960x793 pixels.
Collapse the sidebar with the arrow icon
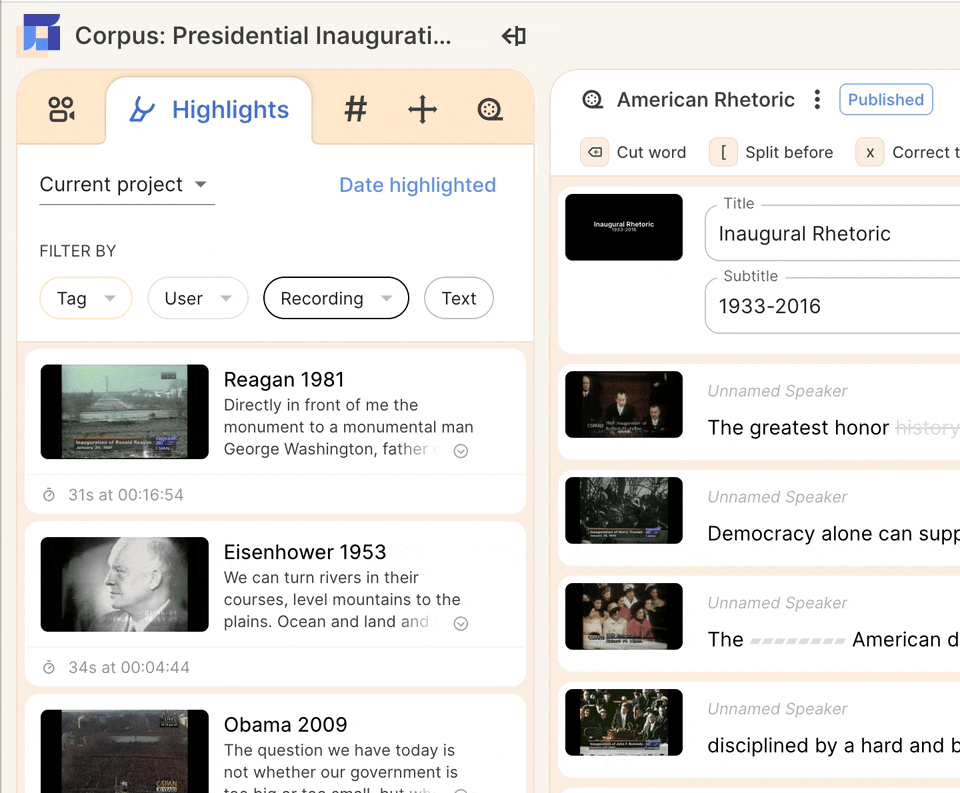point(514,36)
